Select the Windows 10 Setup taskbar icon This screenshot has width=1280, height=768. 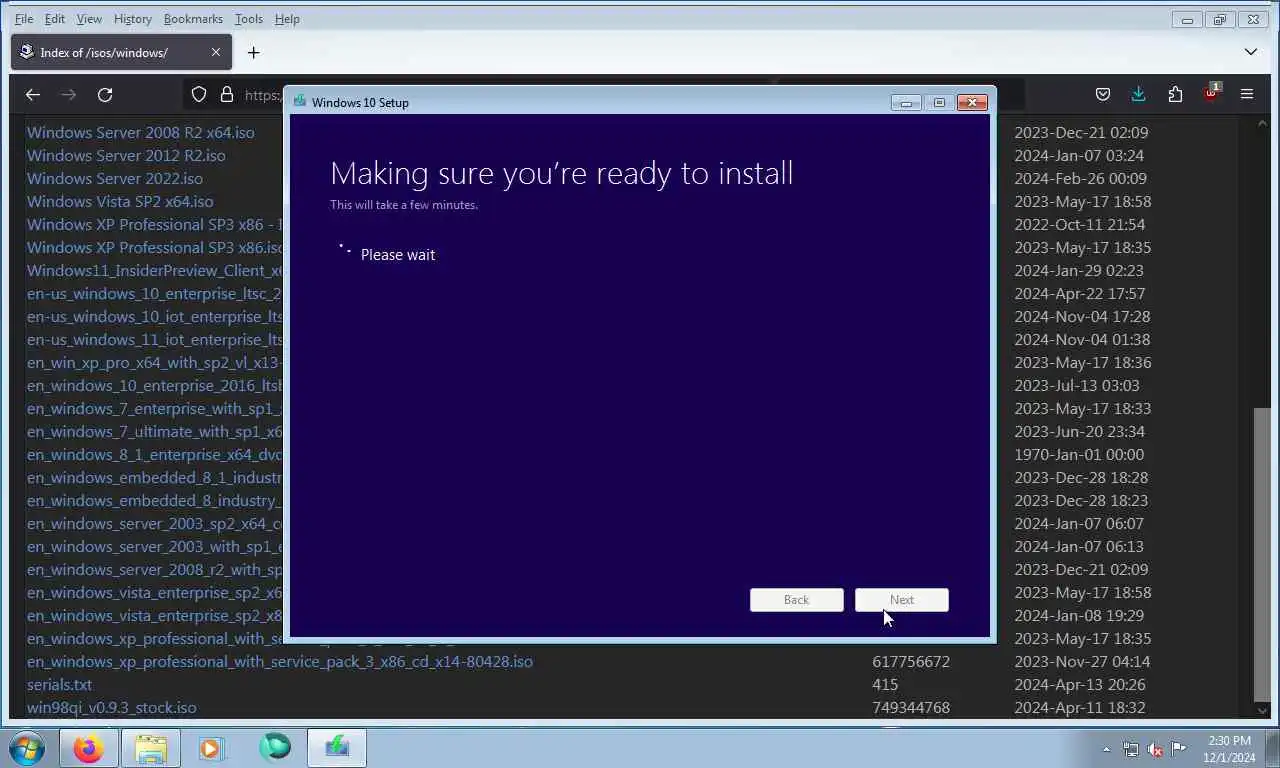[x=337, y=747]
